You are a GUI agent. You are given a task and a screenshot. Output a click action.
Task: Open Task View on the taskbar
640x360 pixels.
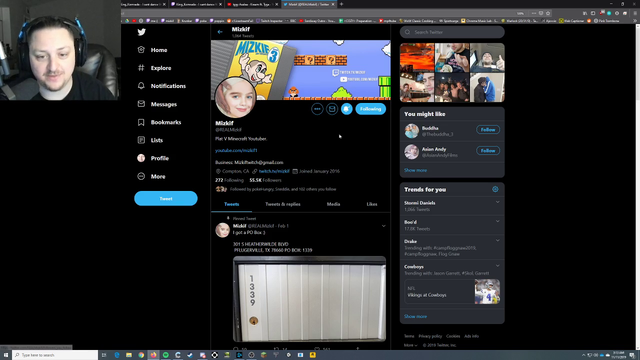[x=104, y=355]
